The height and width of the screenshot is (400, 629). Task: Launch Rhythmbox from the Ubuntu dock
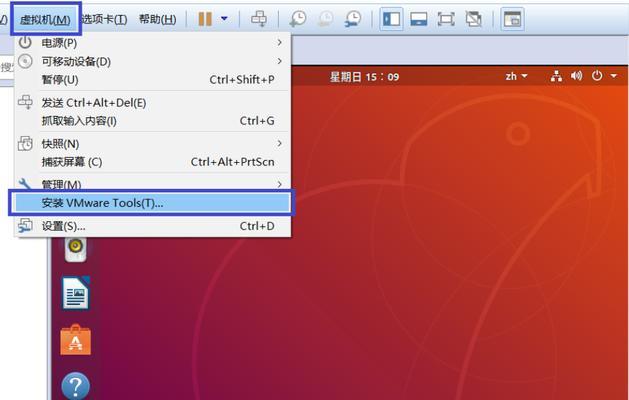pos(75,248)
